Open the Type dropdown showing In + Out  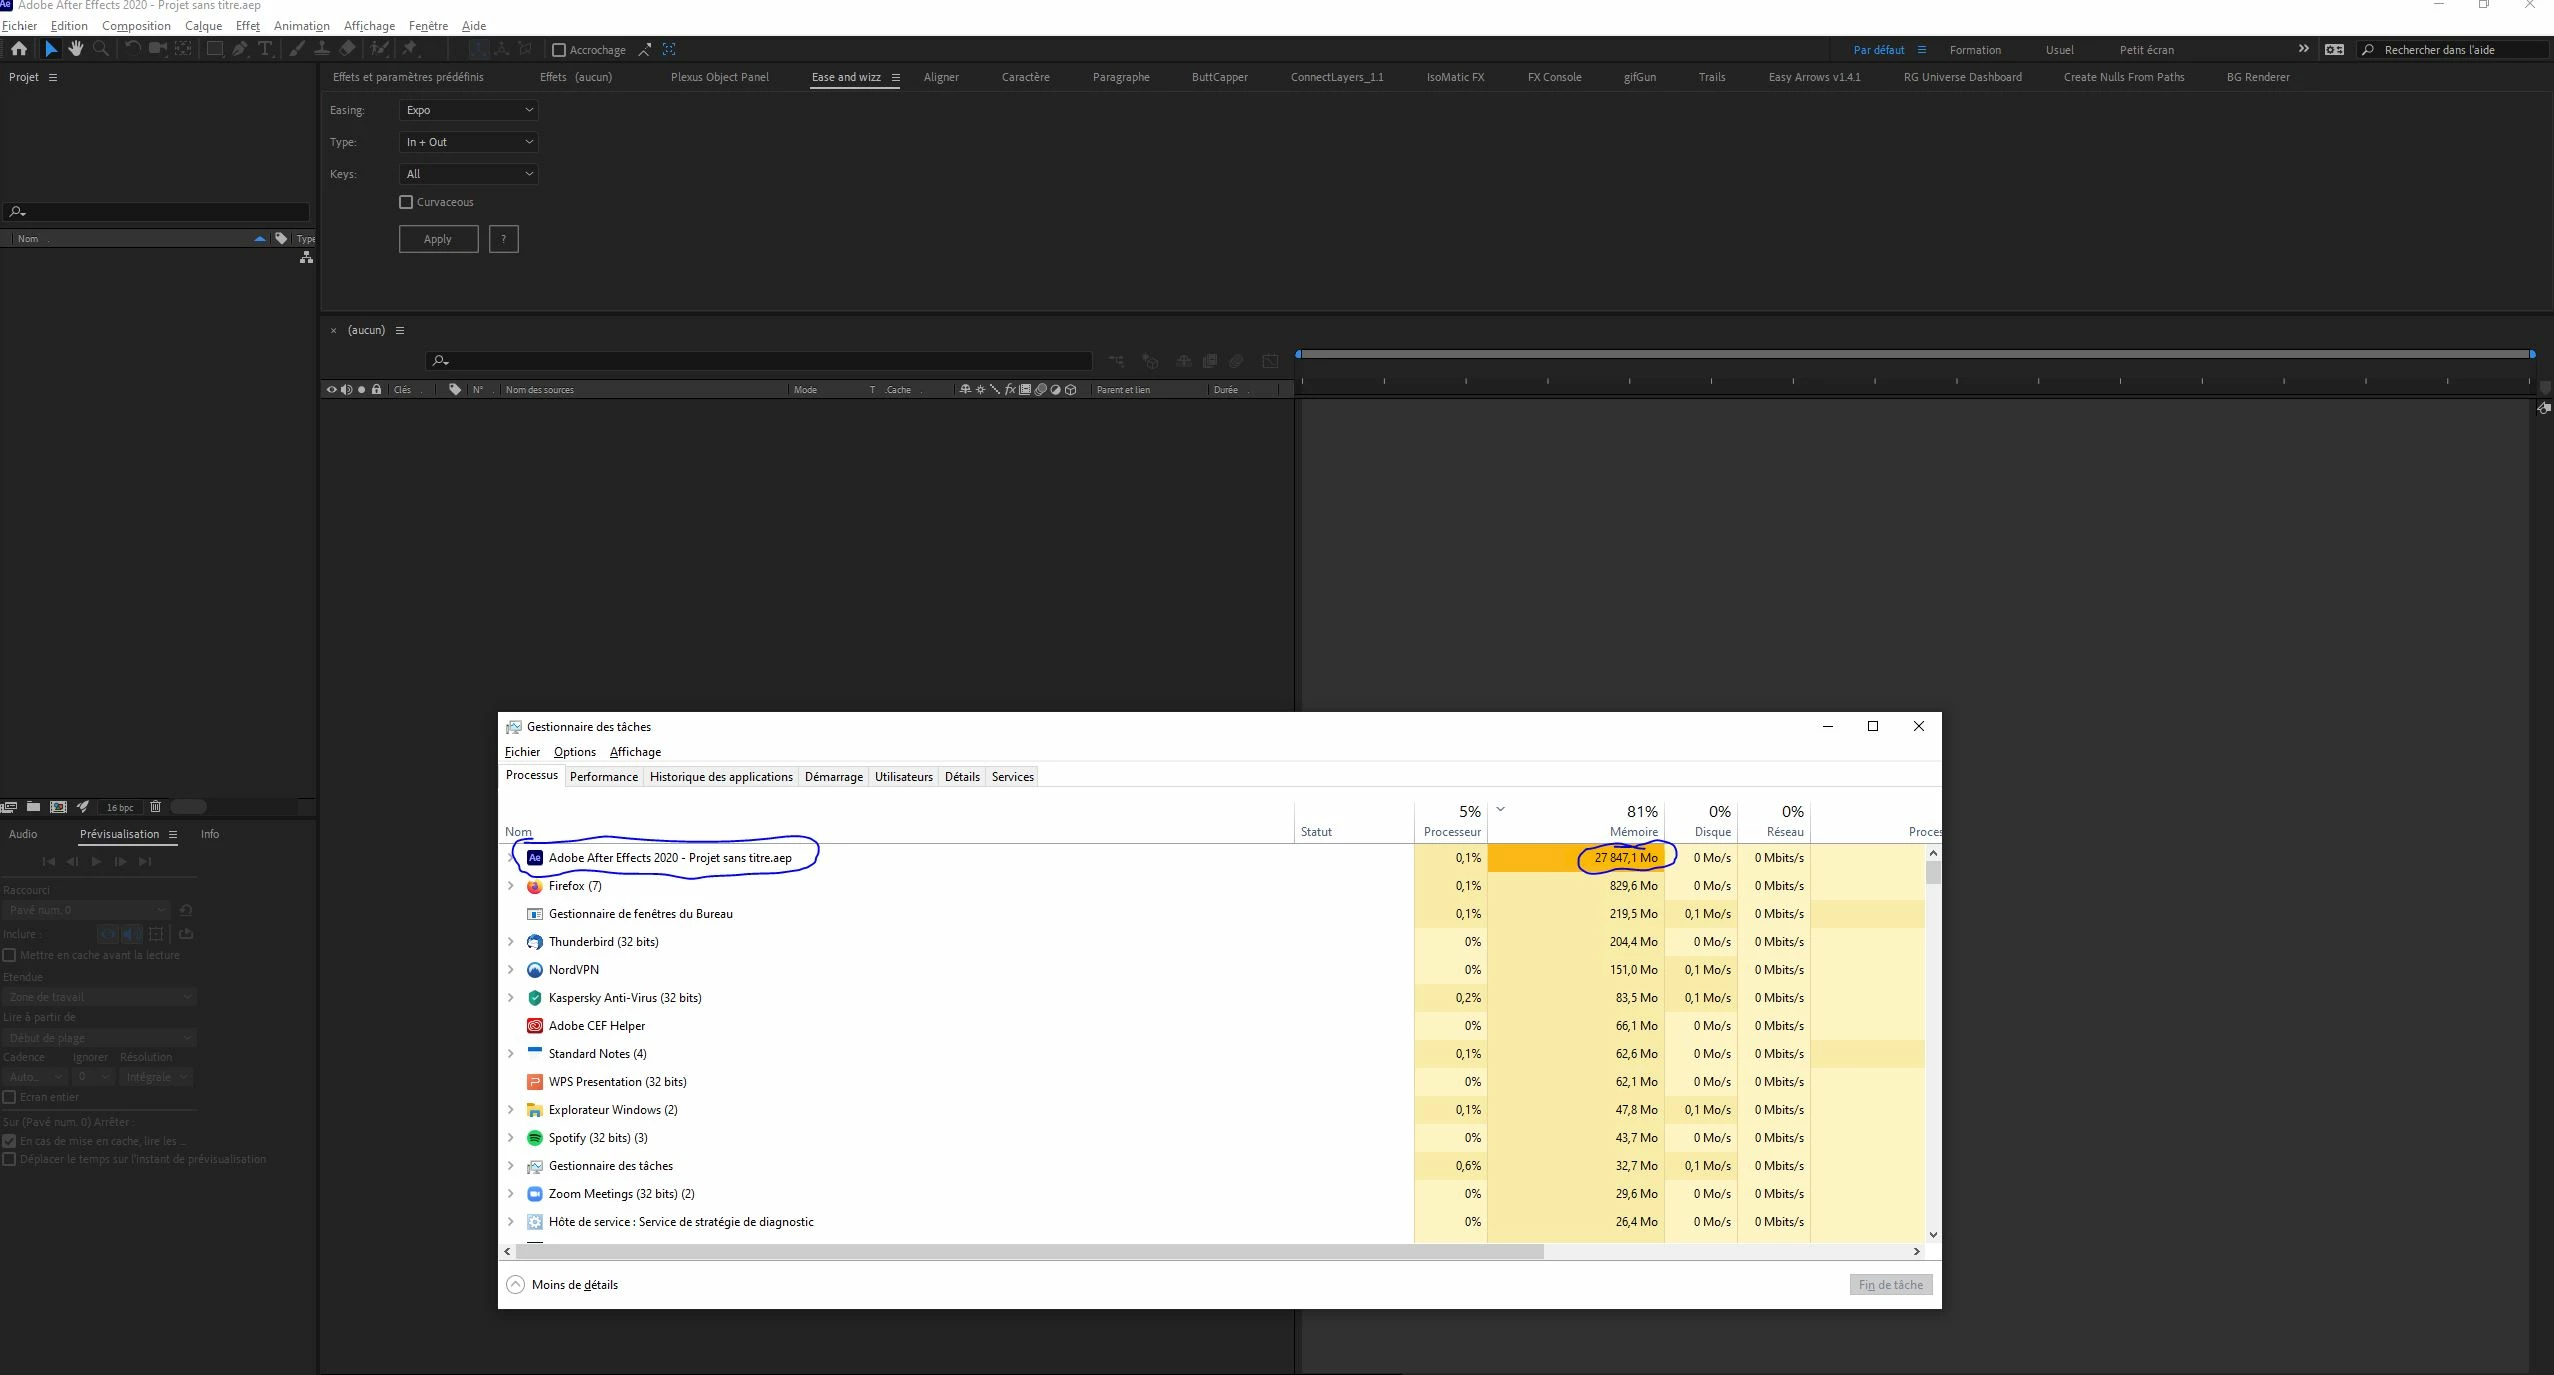pyautogui.click(x=468, y=142)
